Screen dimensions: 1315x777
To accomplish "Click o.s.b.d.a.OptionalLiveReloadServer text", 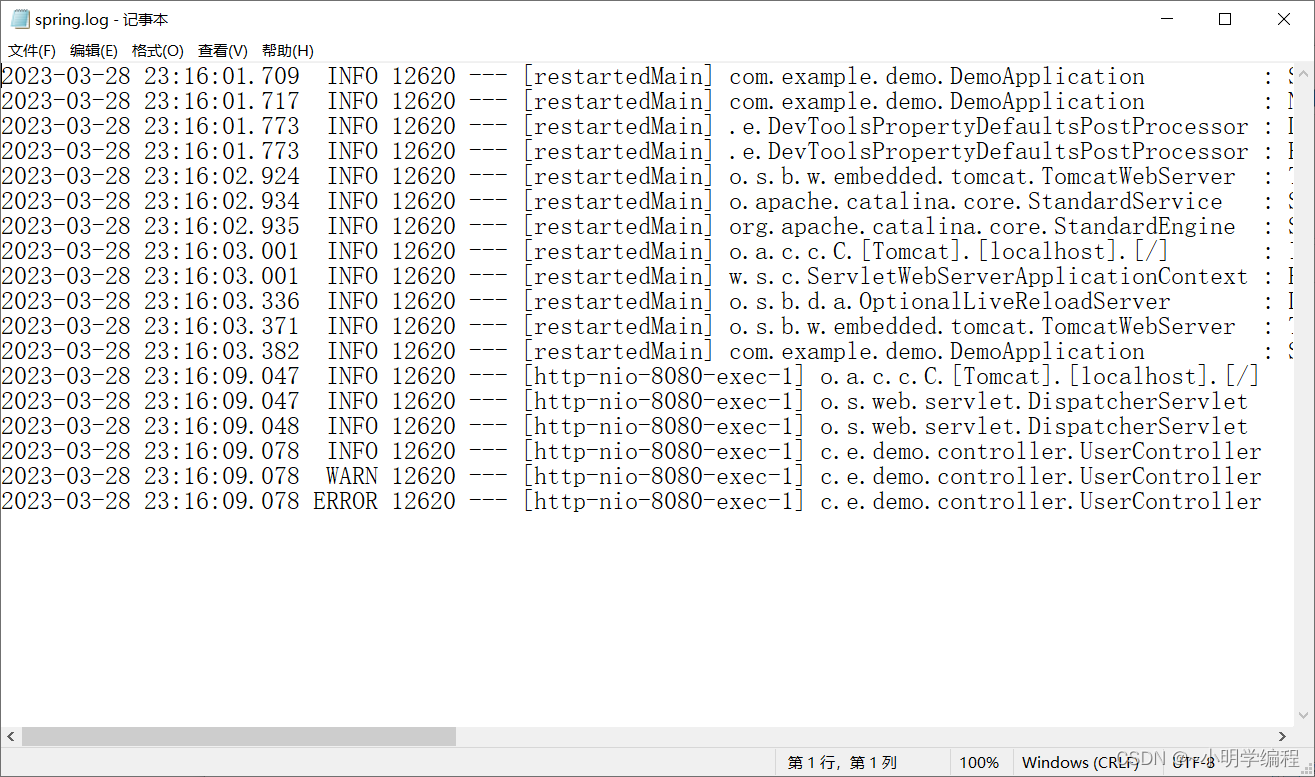I will pos(949,302).
